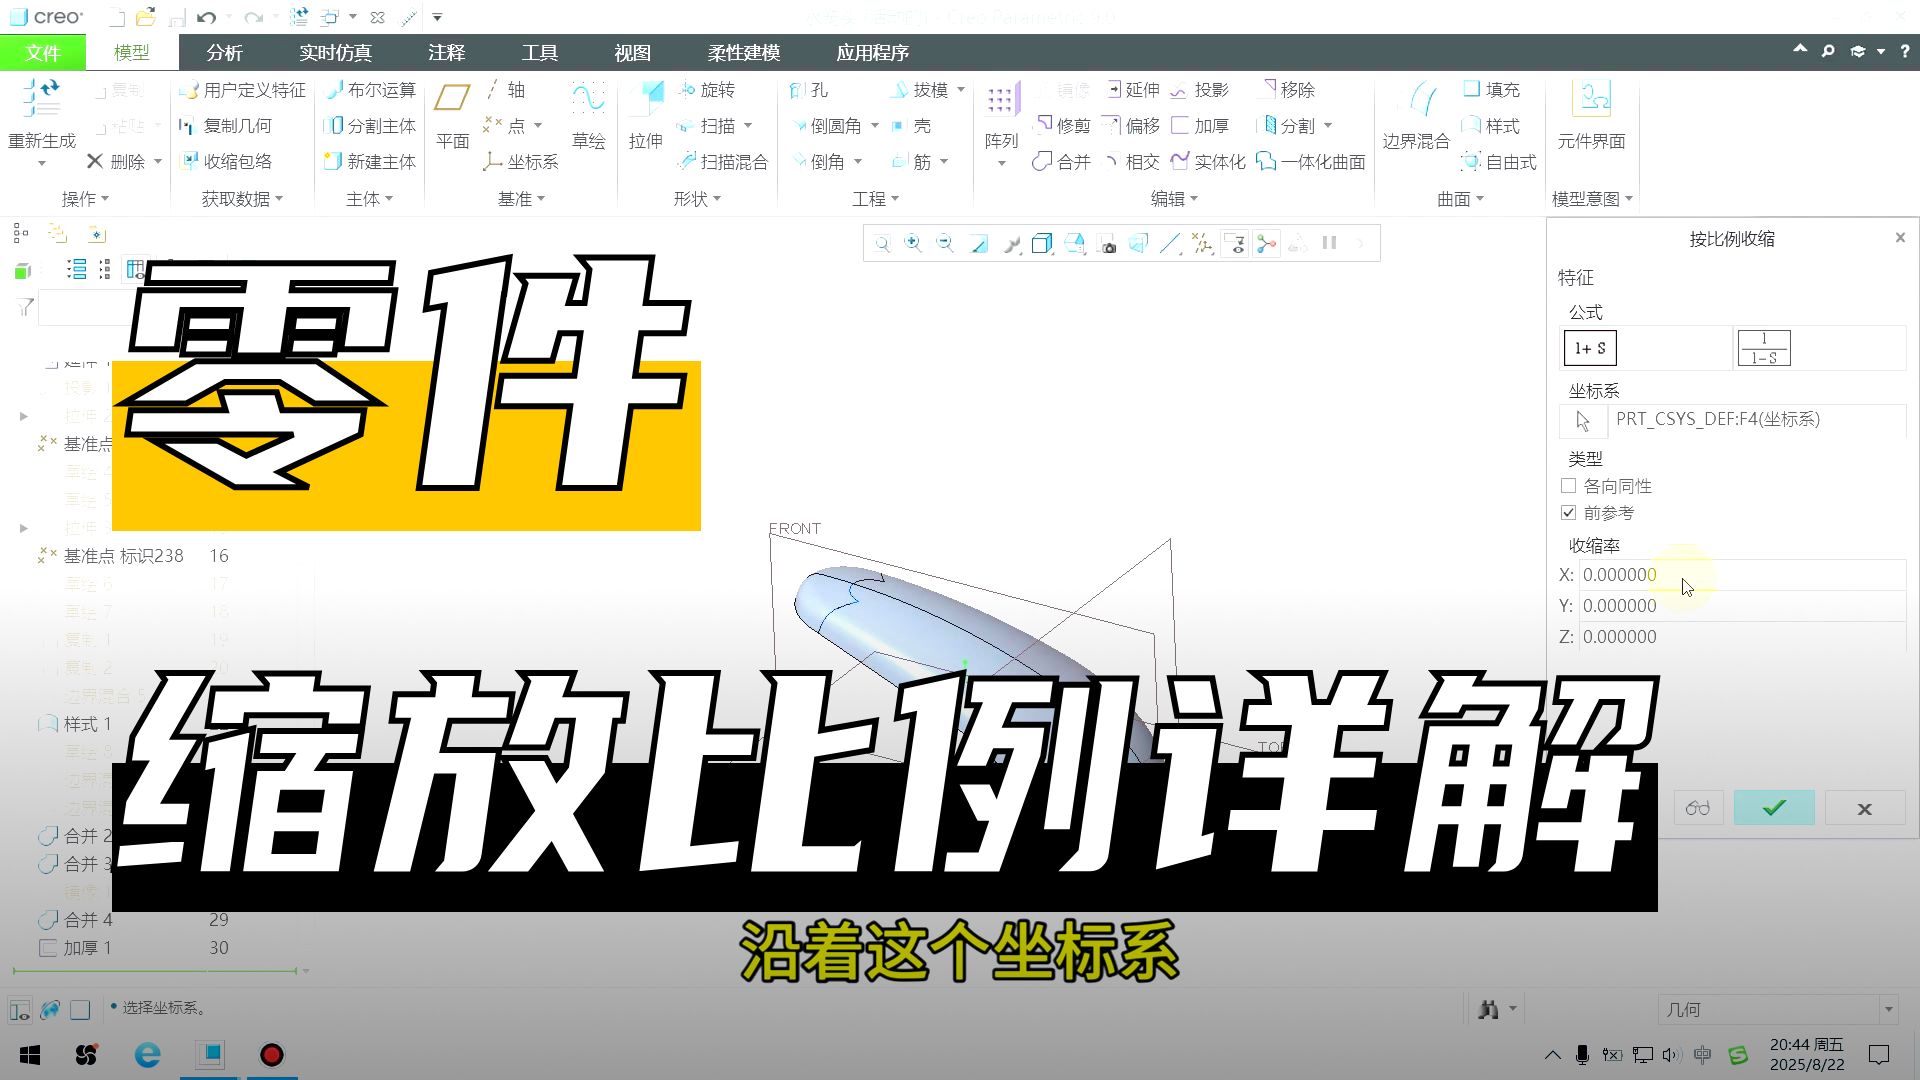
Task: Click the screenshot camera icon in graphics toolbar
Action: pyautogui.click(x=1108, y=243)
